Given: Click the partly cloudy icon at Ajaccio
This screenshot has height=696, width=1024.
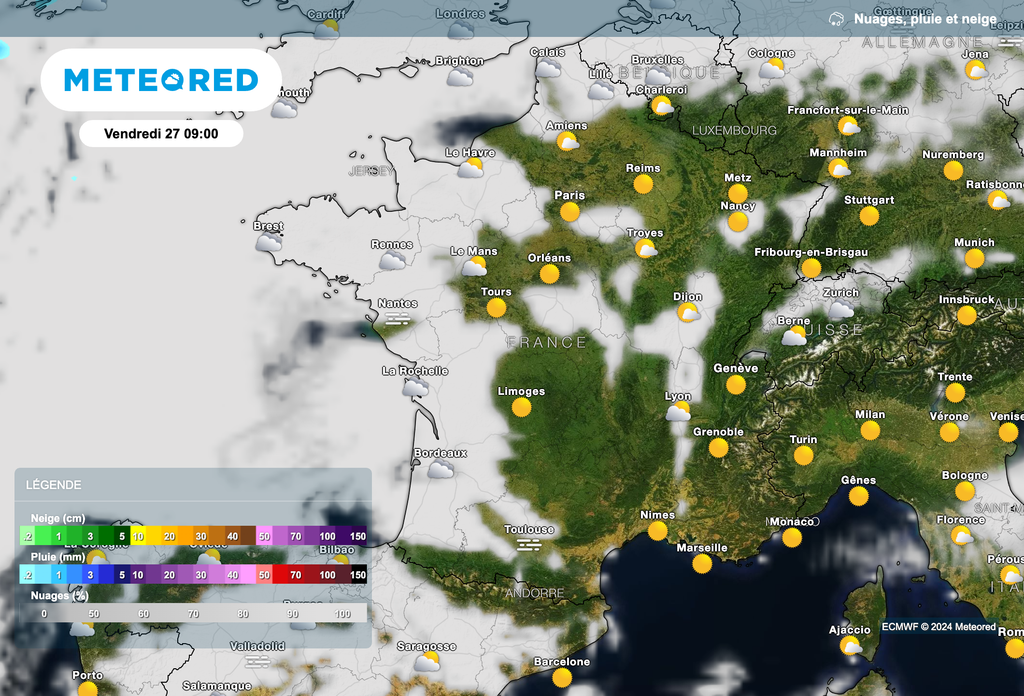Looking at the screenshot, I should pyautogui.click(x=851, y=646).
